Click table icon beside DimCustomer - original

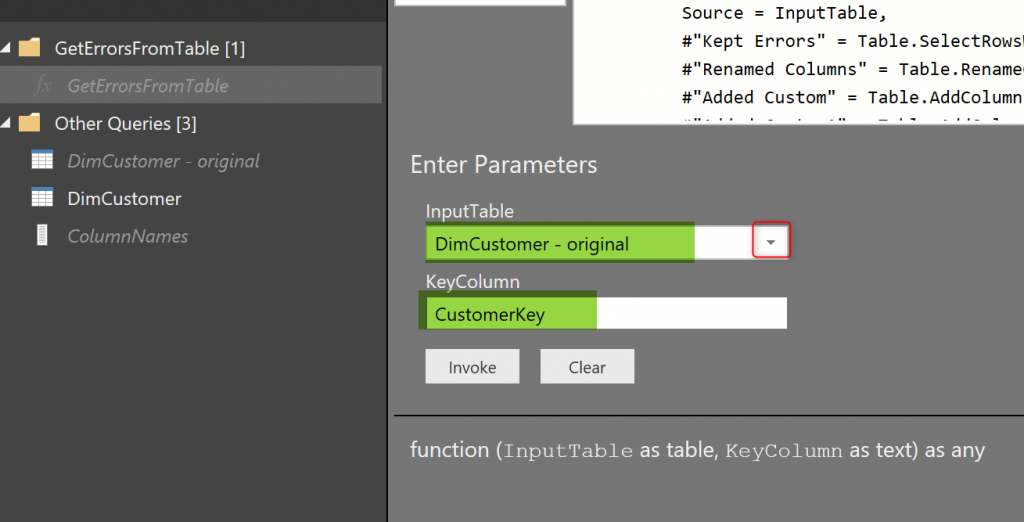coord(42,160)
